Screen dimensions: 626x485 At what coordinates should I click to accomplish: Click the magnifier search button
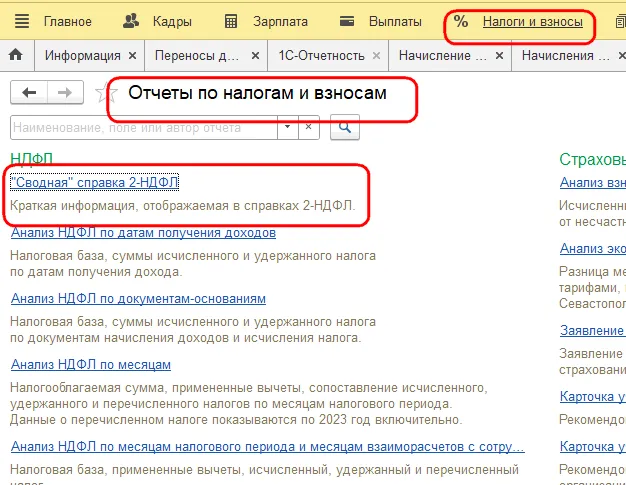(344, 127)
